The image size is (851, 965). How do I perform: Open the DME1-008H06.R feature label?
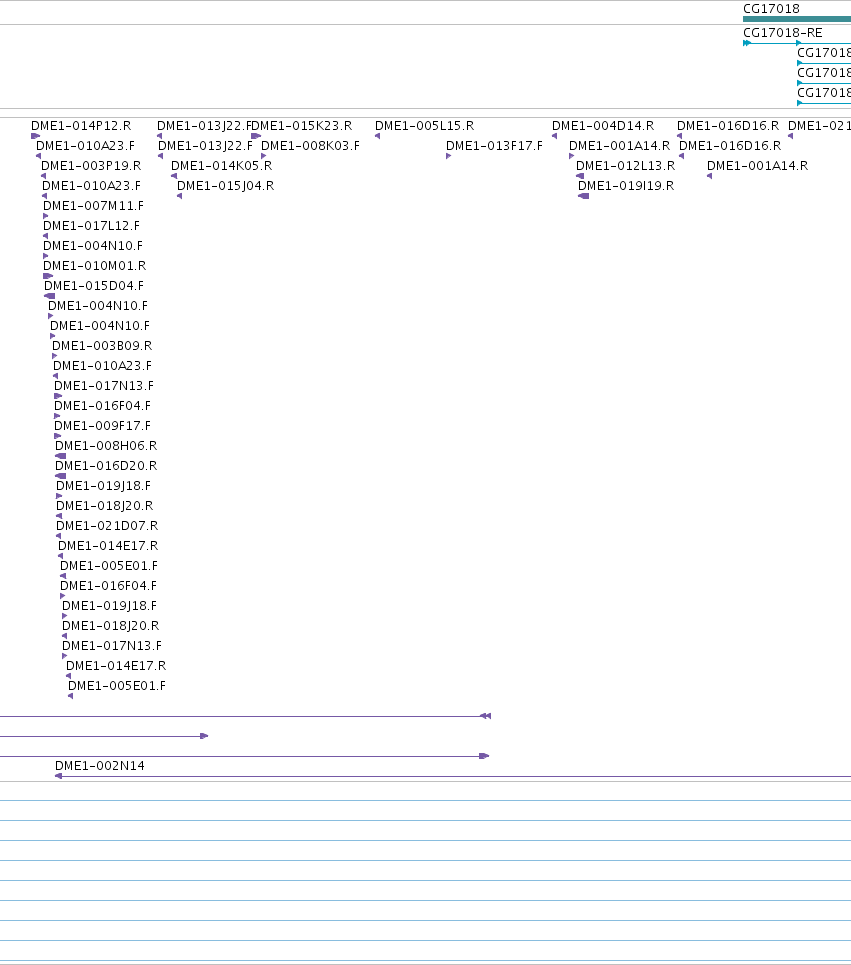coord(106,446)
